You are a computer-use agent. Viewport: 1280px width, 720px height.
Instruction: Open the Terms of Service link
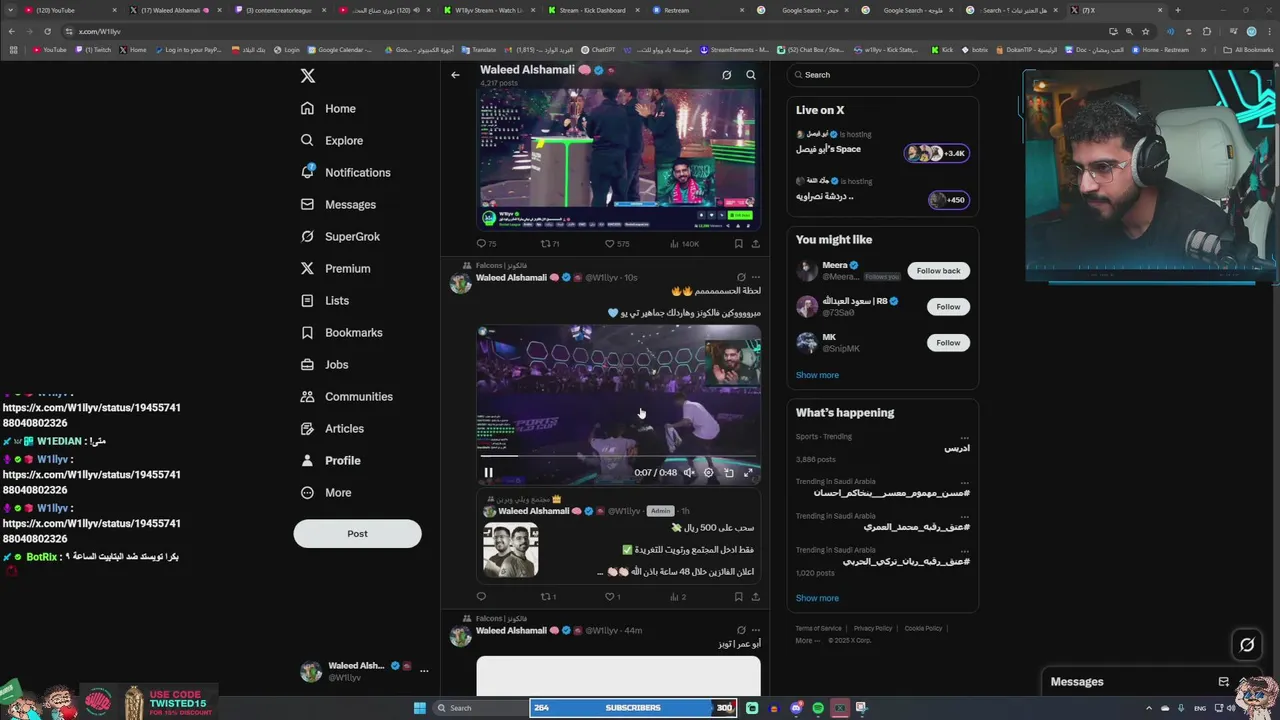click(x=818, y=628)
